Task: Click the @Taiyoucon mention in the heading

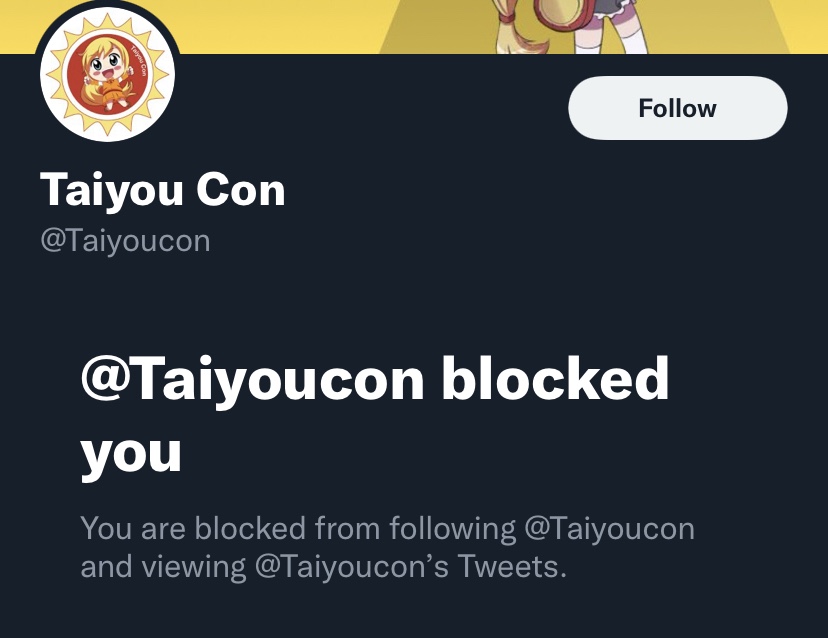Action: coord(252,379)
